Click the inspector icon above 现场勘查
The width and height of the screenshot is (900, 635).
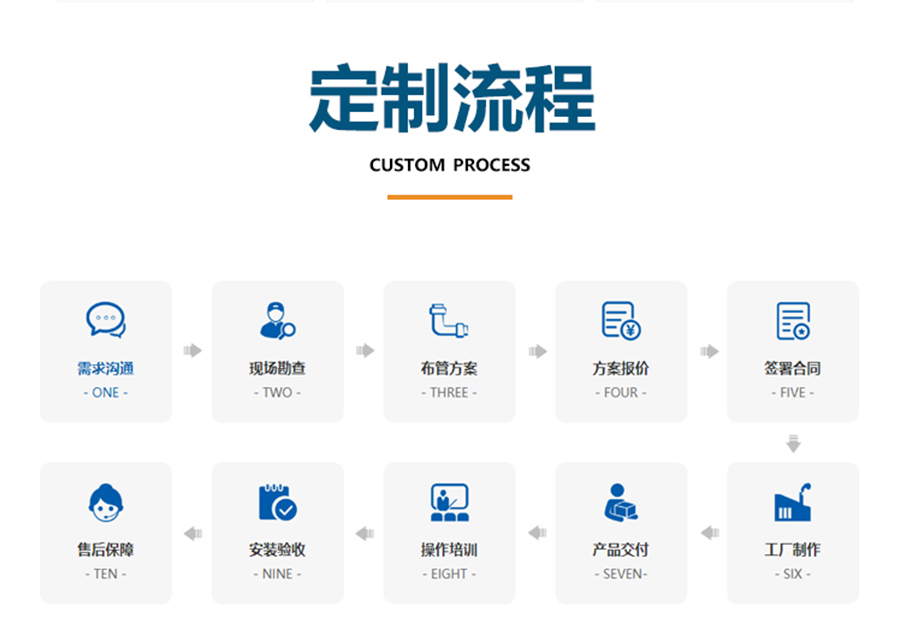point(277,321)
